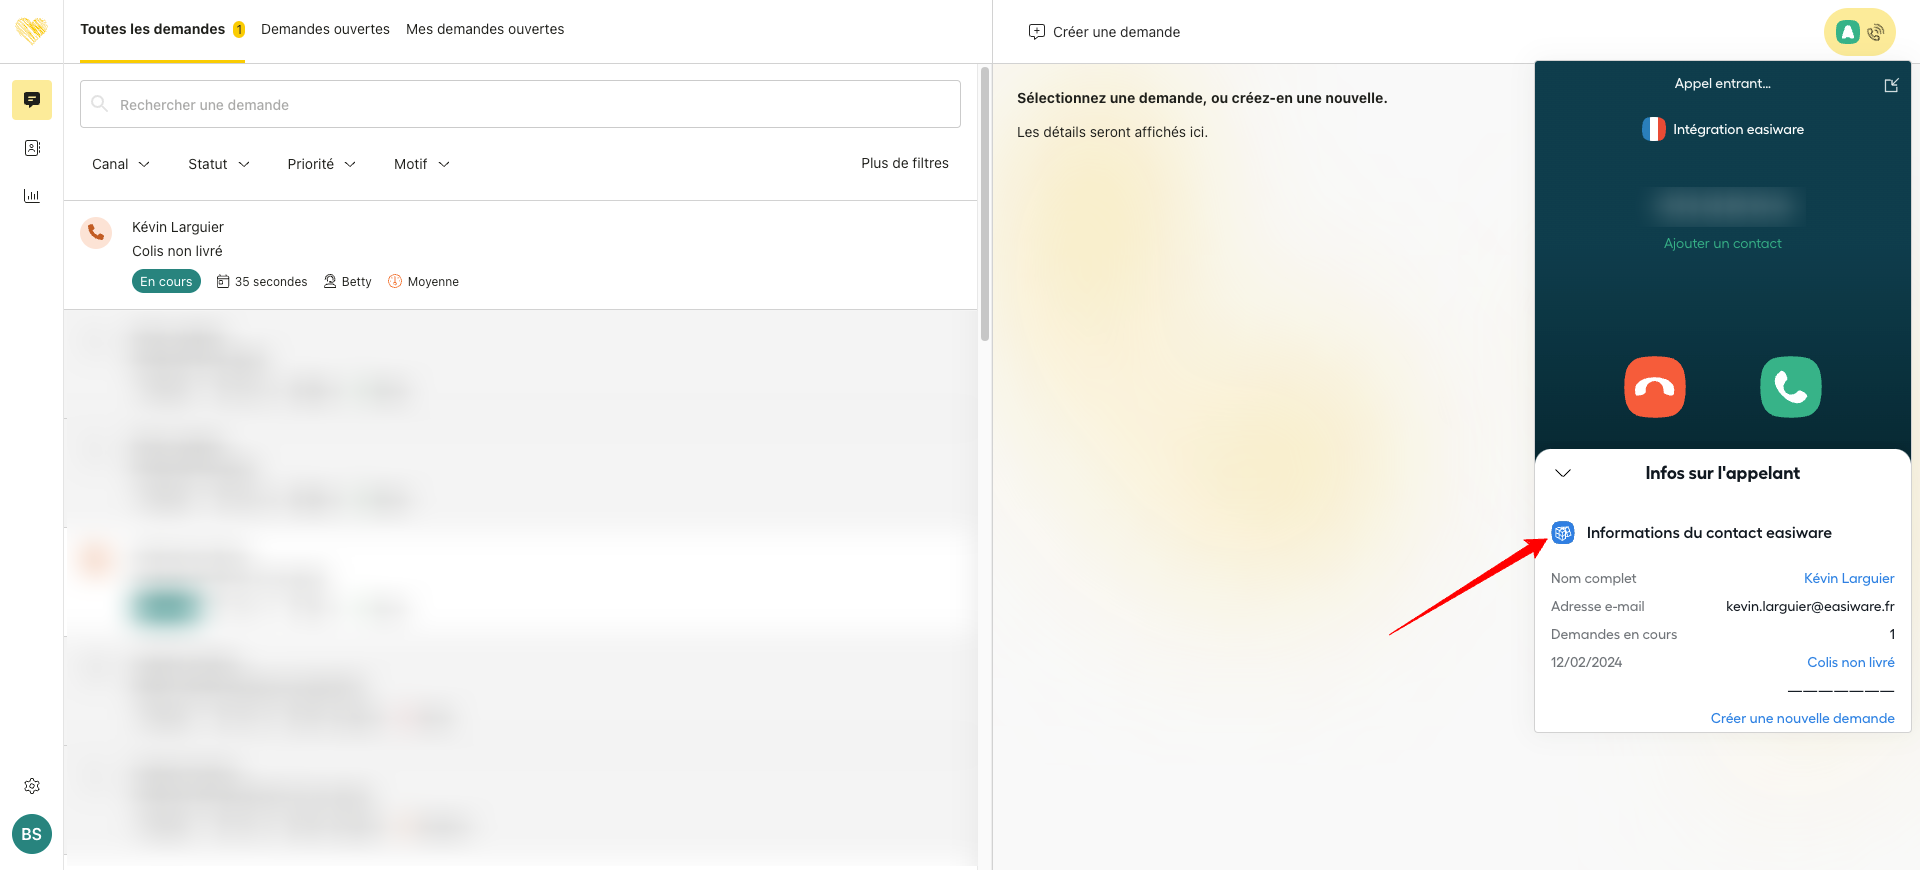Open the Priorité filter dropdown
Viewport: 1920px width, 870px height.
(321, 164)
